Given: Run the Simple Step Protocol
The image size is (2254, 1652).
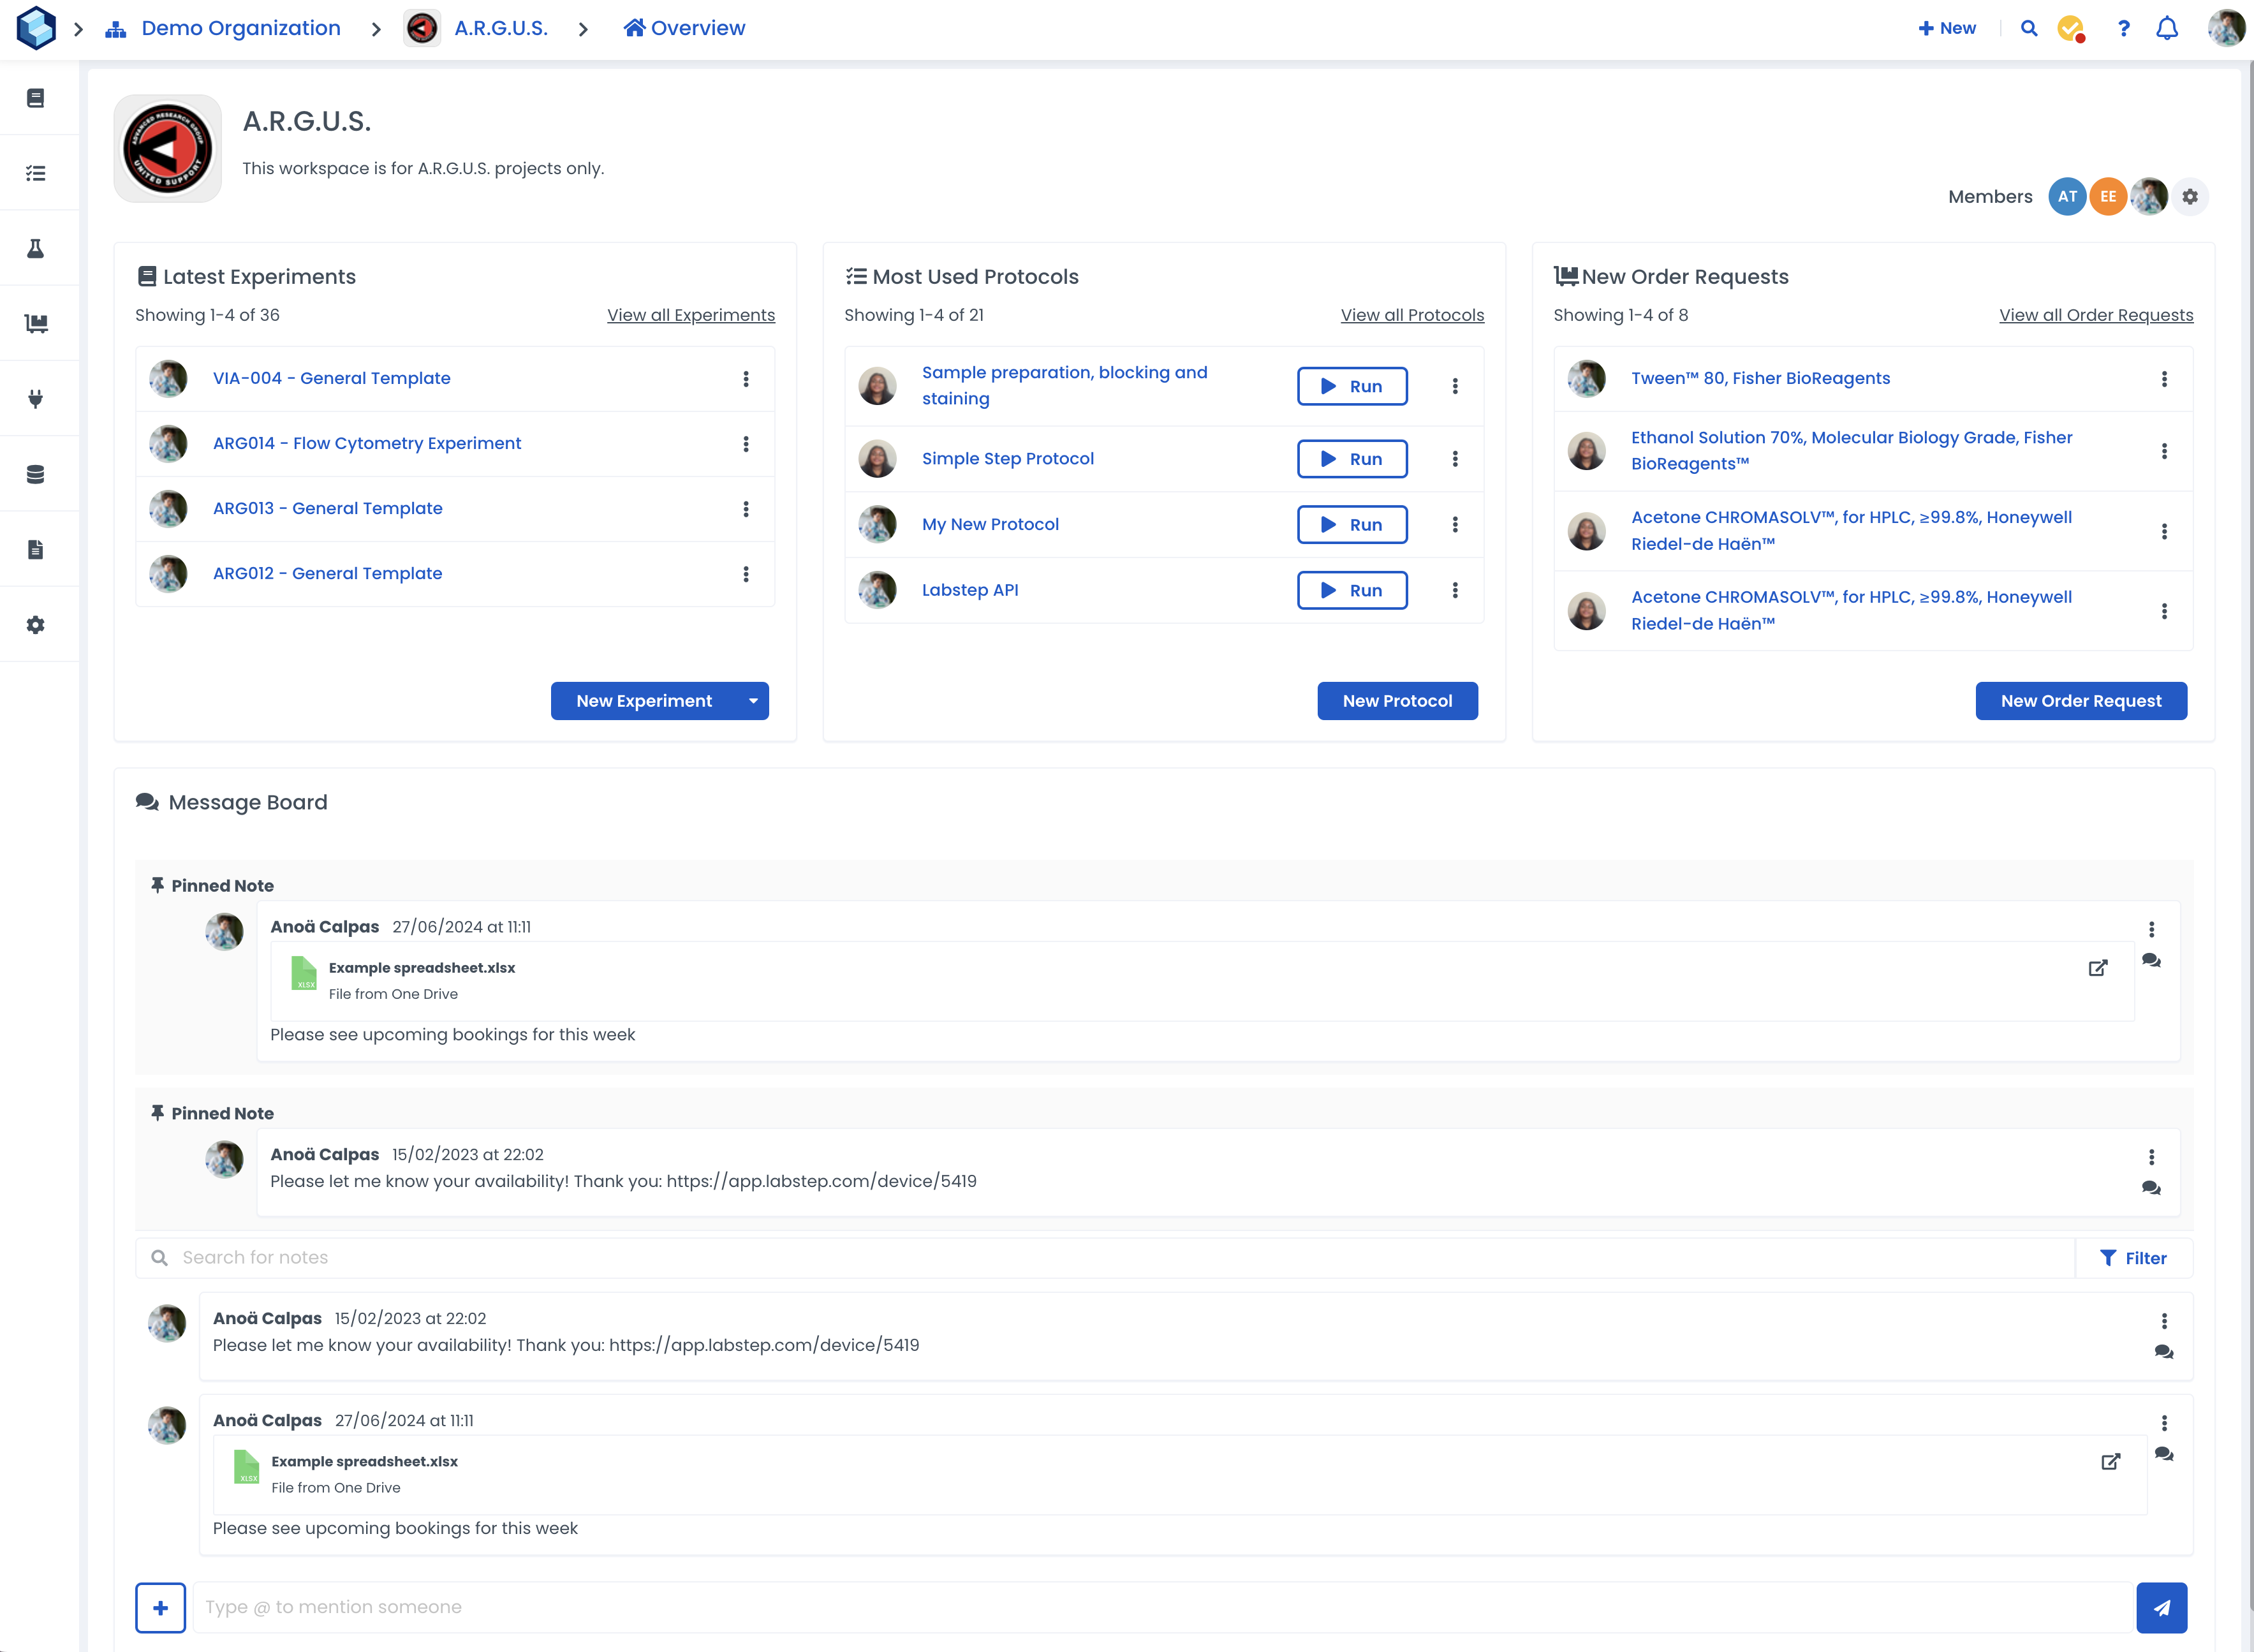Looking at the screenshot, I should click(1352, 459).
